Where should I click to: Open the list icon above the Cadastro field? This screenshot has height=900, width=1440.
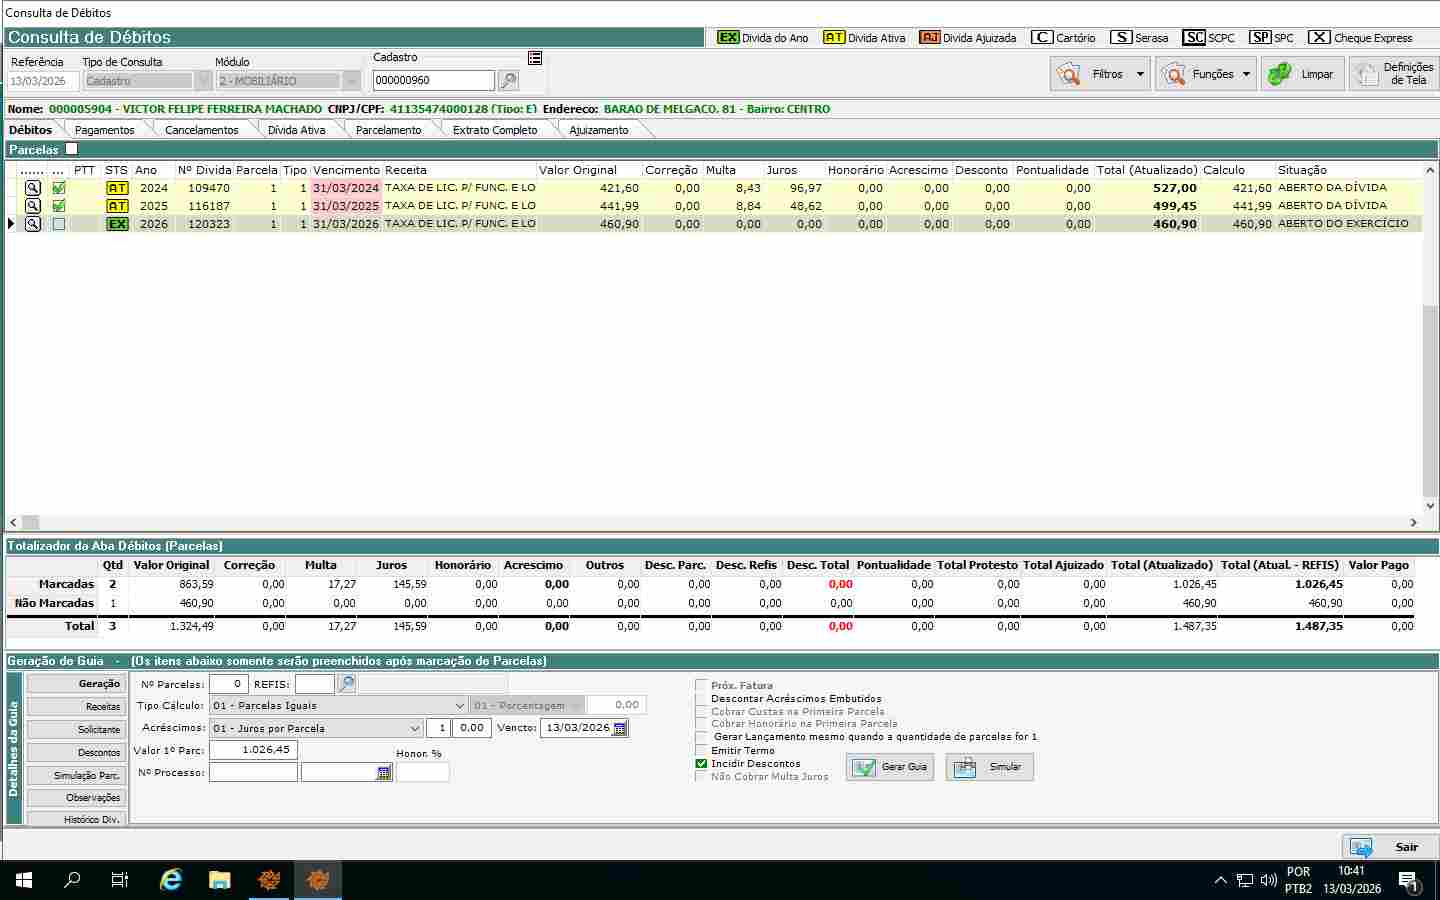click(x=535, y=58)
